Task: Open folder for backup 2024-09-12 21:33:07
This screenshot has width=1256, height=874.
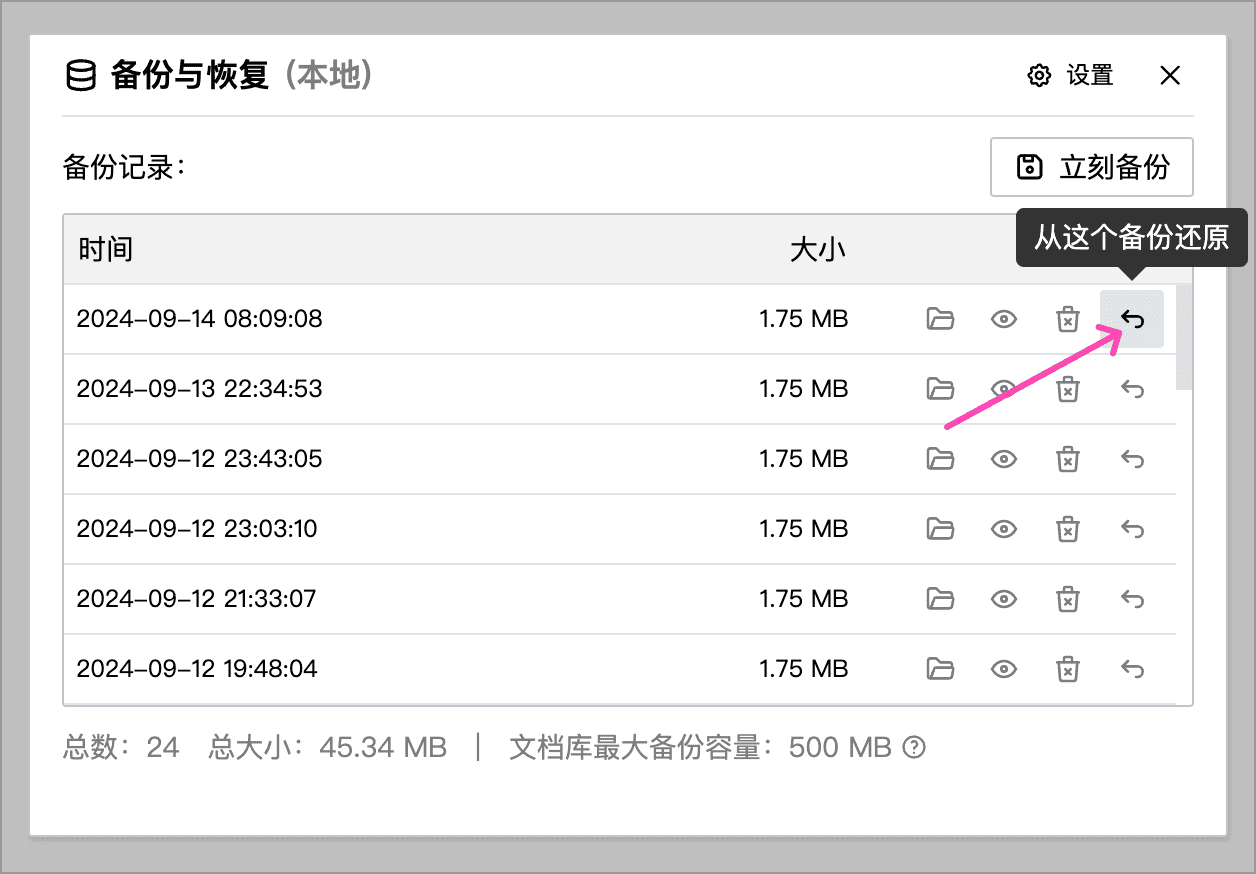Action: 940,599
